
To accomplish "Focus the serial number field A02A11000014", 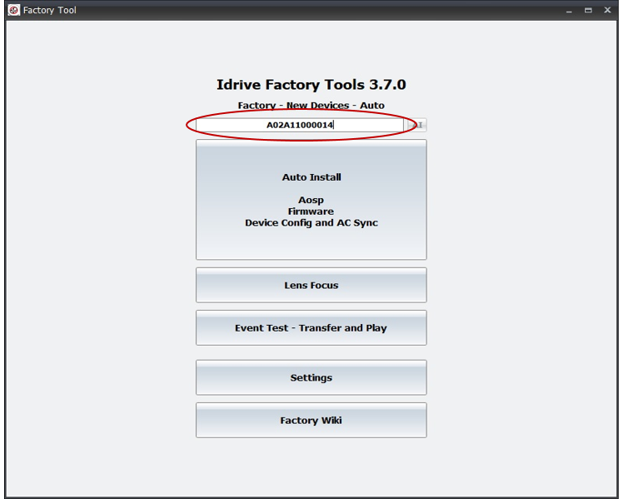I will coord(300,125).
